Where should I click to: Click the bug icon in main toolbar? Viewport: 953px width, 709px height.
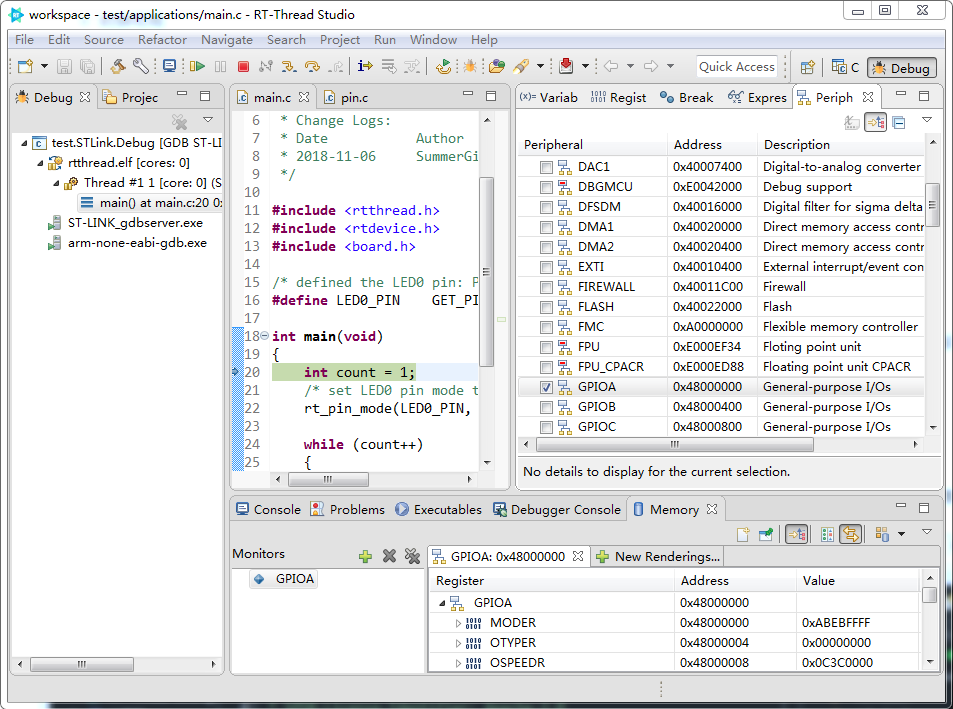tap(469, 66)
